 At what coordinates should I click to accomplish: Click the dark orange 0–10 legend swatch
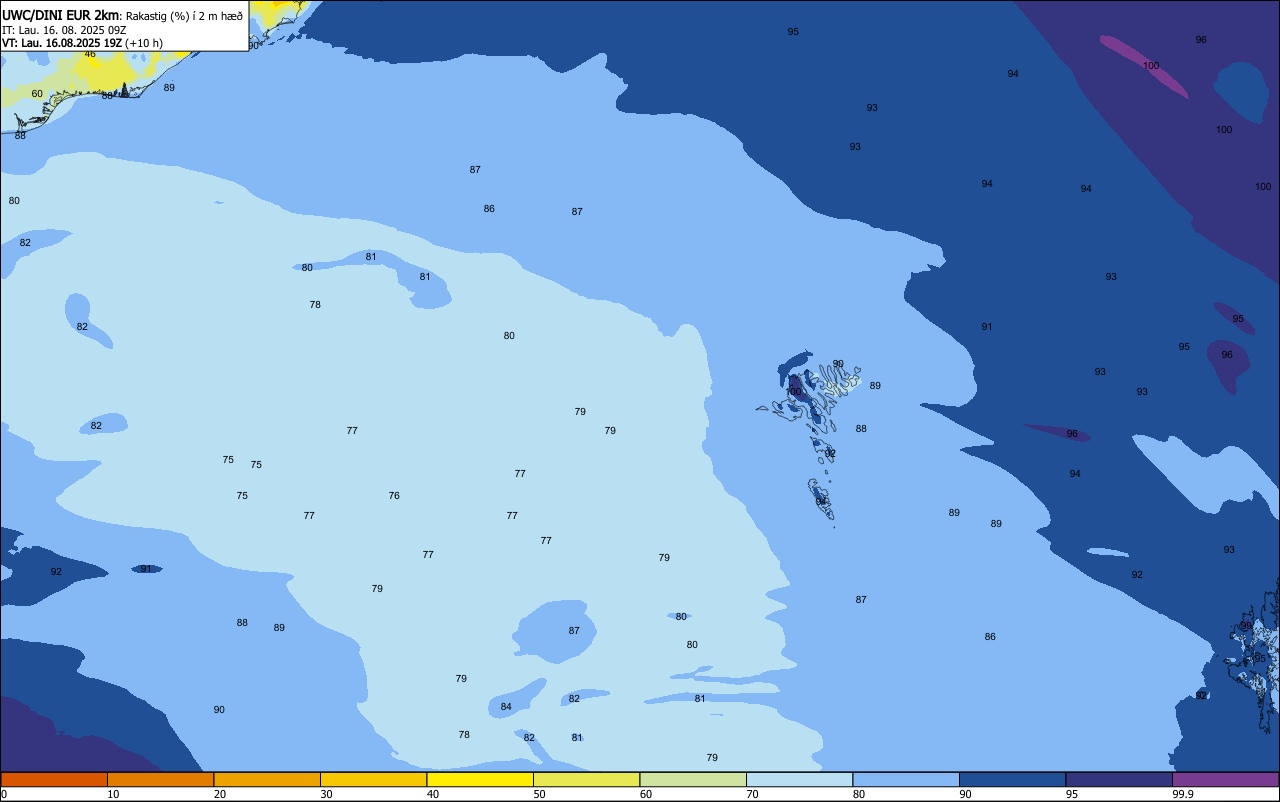(x=54, y=779)
